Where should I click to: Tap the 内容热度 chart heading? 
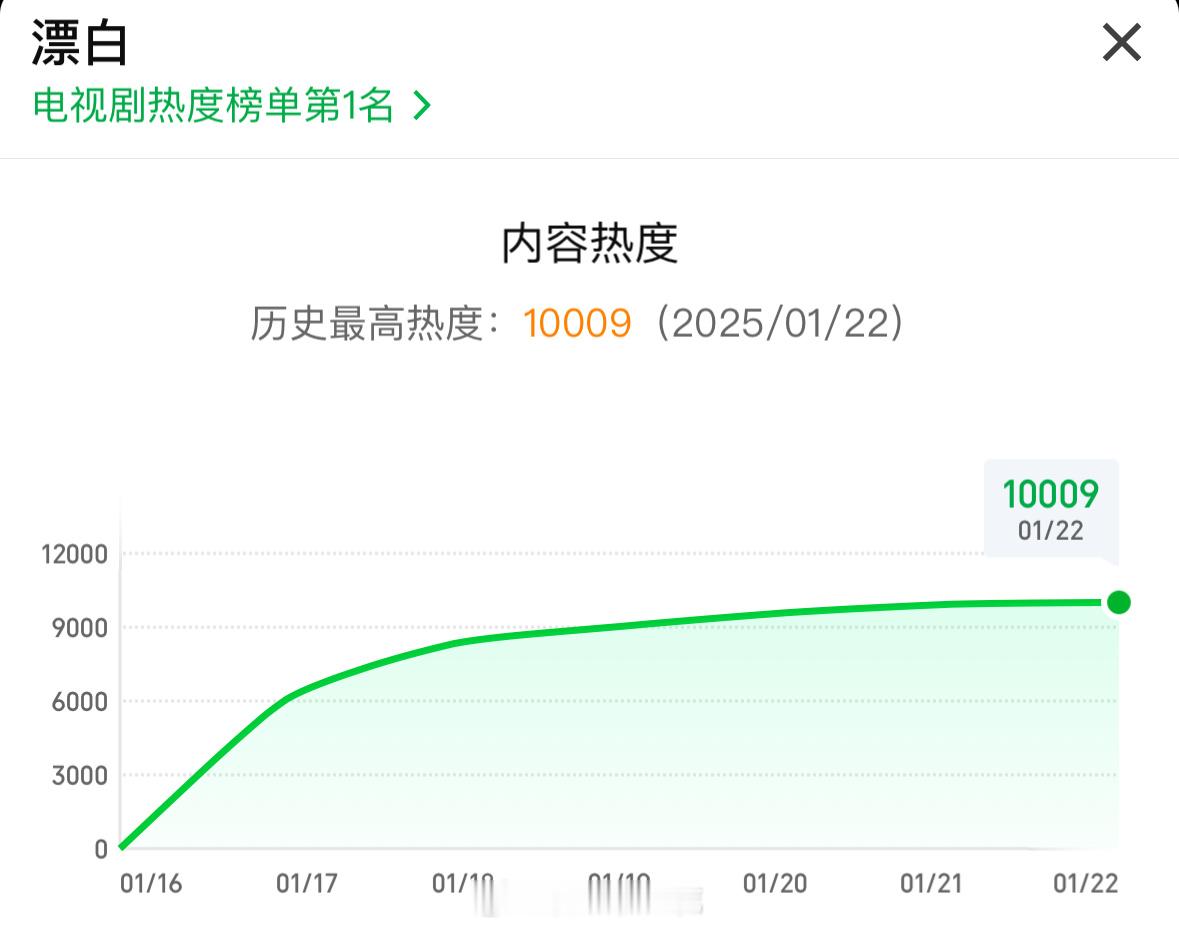click(x=590, y=243)
